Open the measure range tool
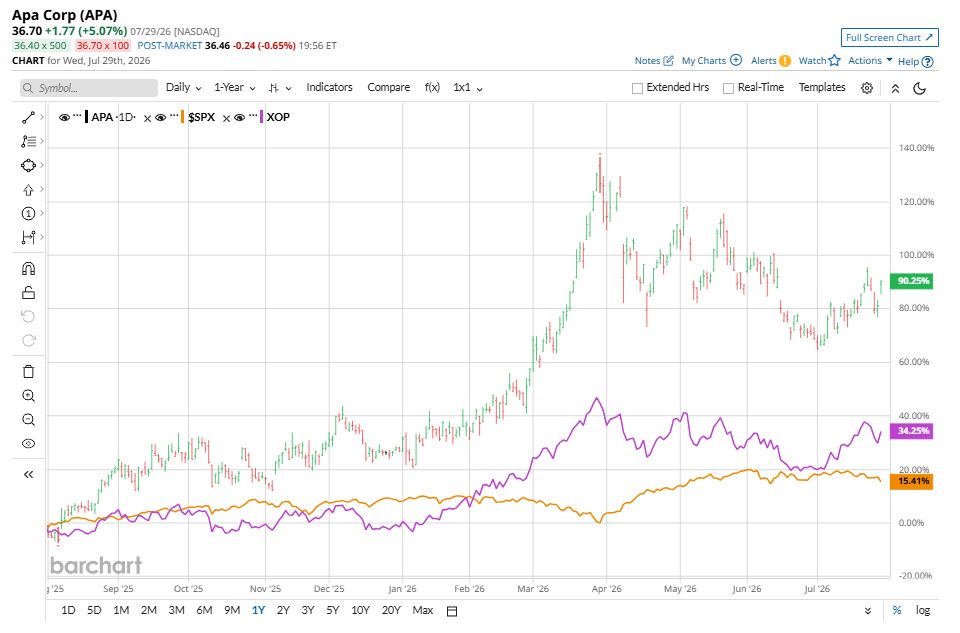The image size is (960, 633). pyautogui.click(x=28, y=238)
